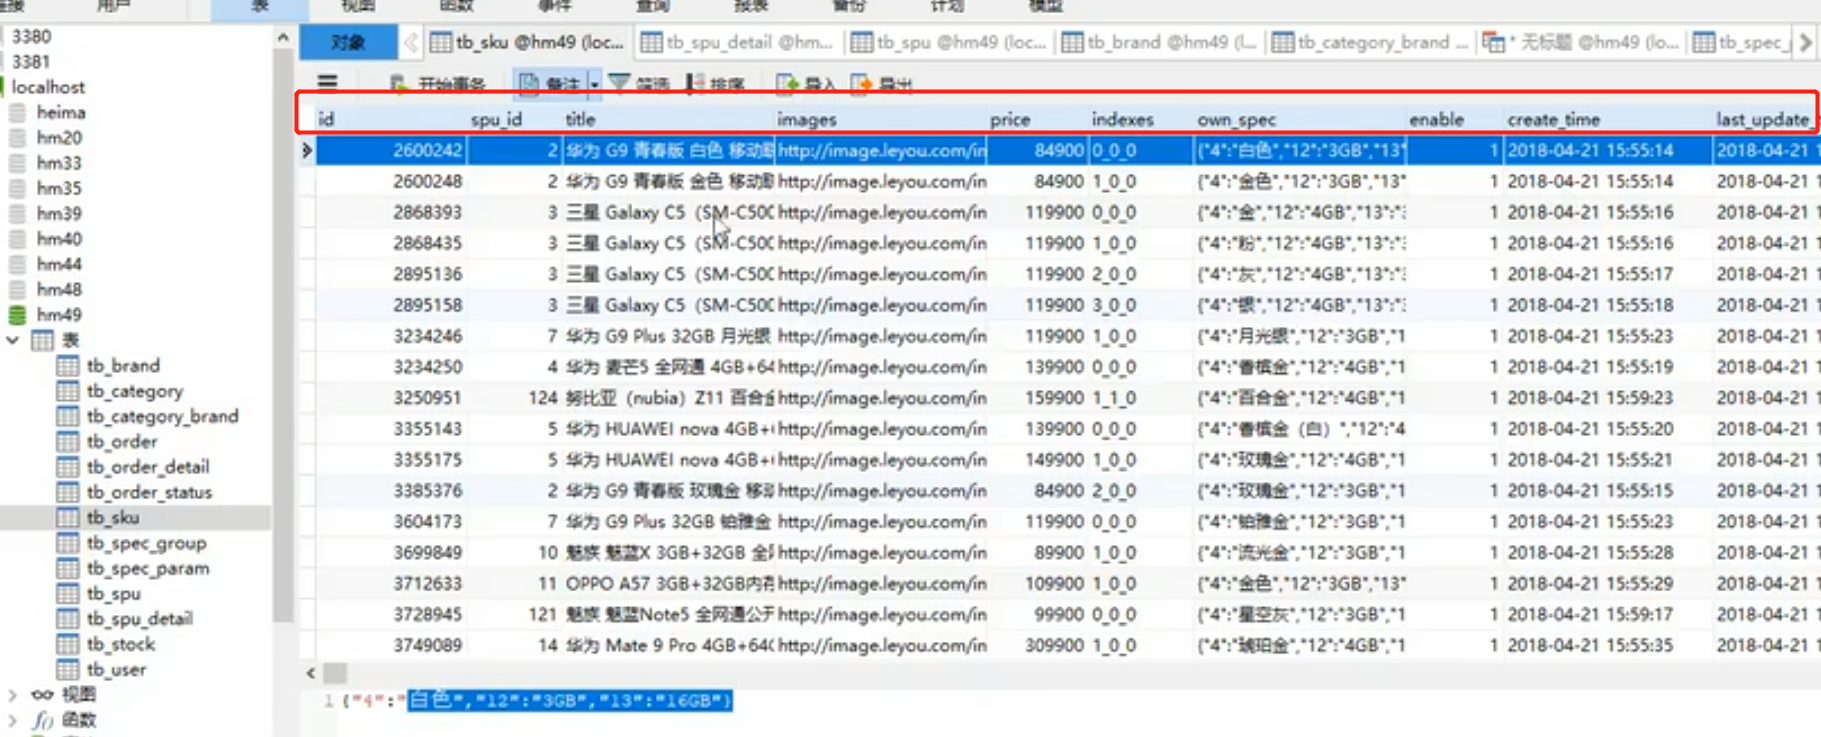This screenshot has width=1821, height=737.
Task: Click the horizontal scrollbar thumb
Action: (335, 674)
